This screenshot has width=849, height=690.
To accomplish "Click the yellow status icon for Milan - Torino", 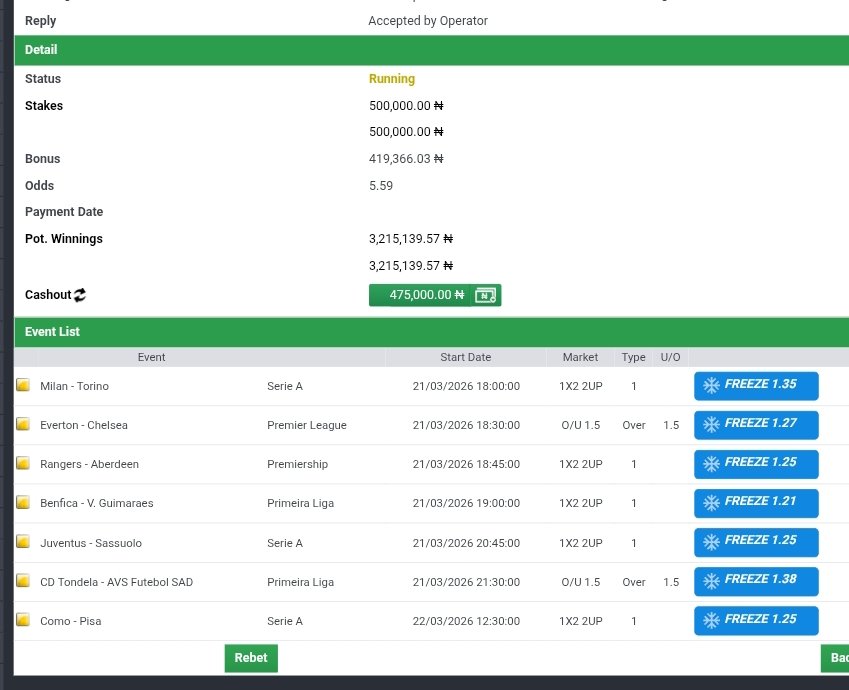I will (23, 385).
